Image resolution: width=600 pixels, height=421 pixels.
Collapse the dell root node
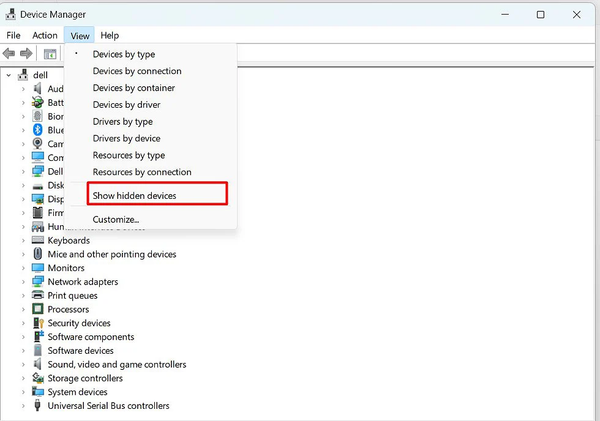pos(9,75)
